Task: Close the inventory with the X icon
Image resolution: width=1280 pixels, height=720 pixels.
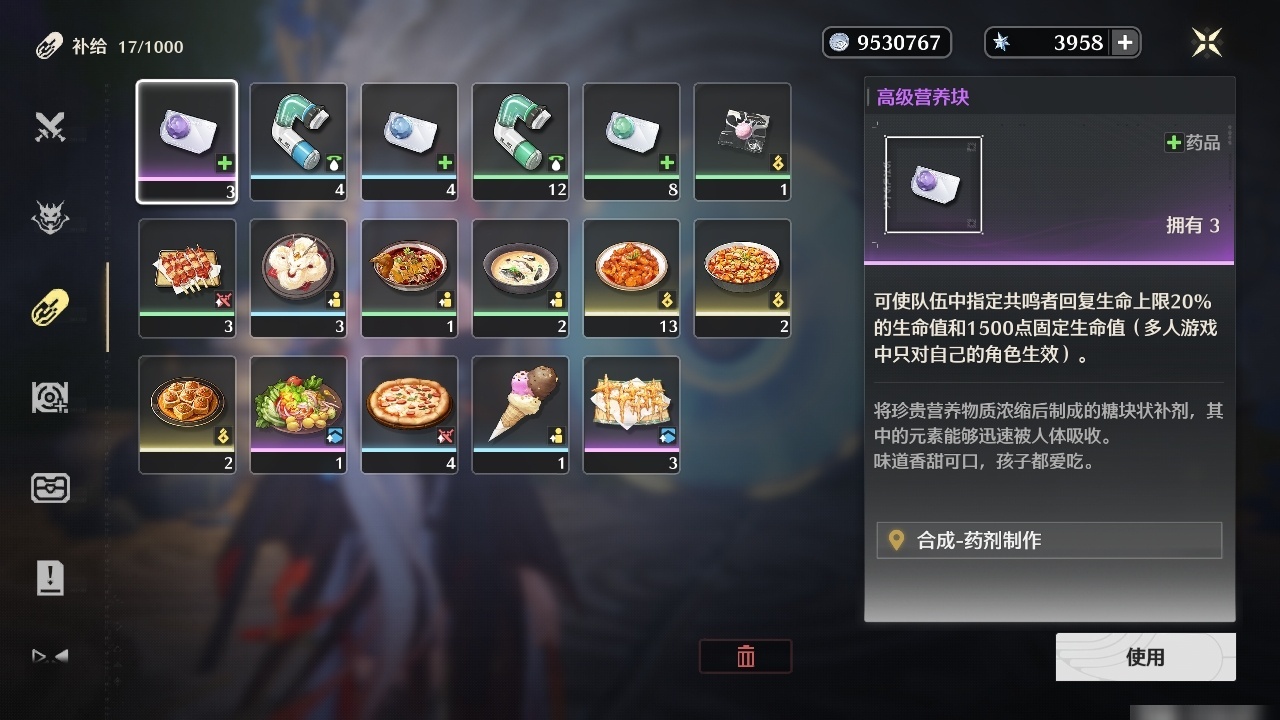Action: pyautogui.click(x=1207, y=42)
